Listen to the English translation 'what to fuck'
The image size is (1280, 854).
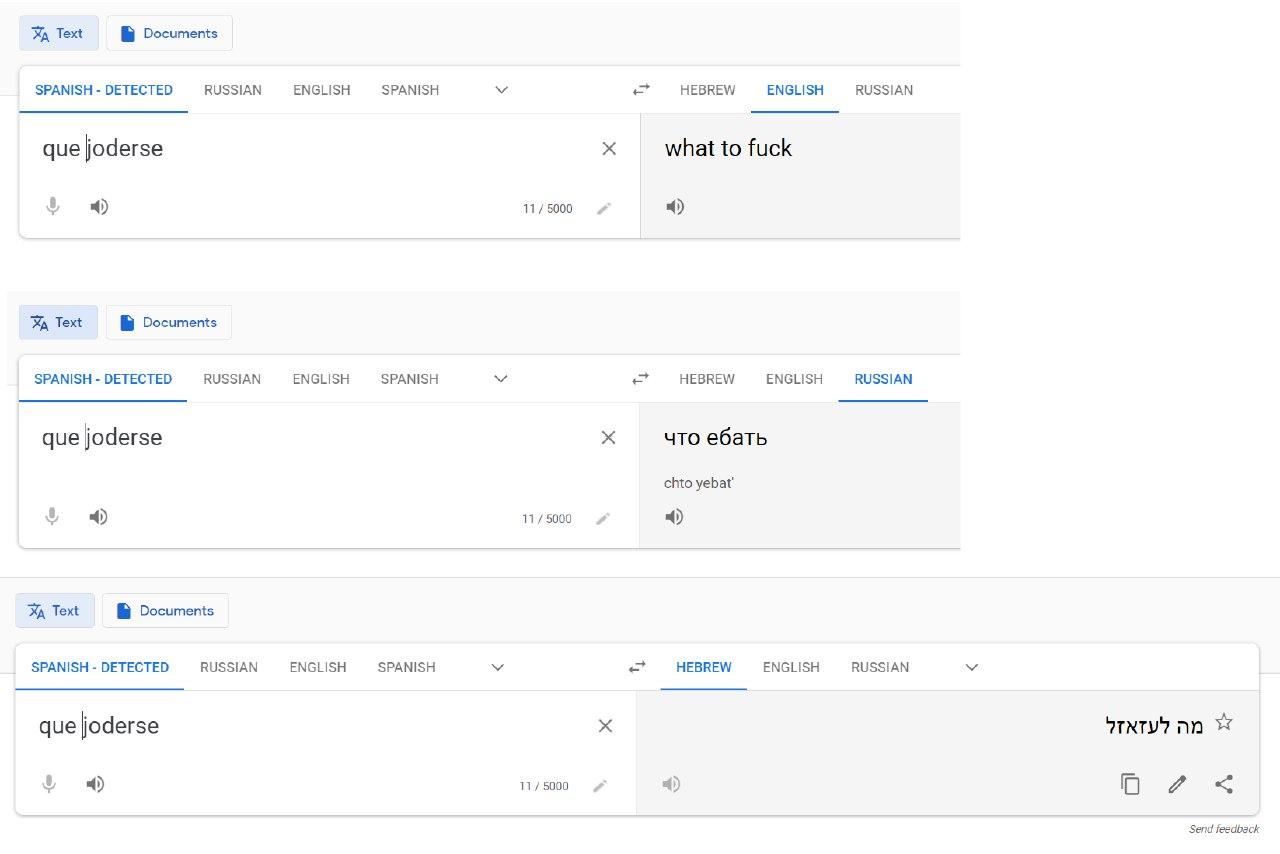675,206
